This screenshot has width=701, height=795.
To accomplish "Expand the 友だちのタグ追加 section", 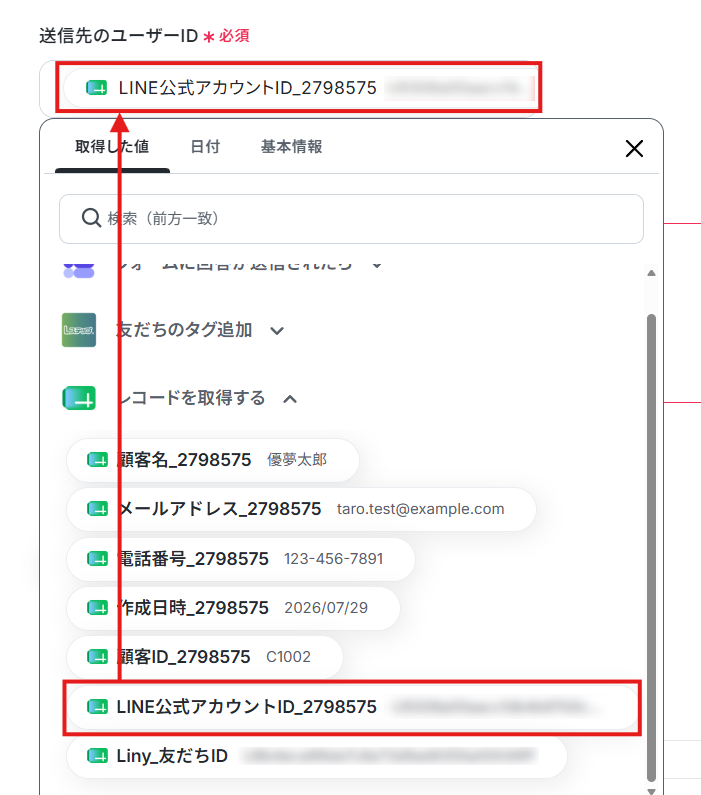I will pos(277,331).
